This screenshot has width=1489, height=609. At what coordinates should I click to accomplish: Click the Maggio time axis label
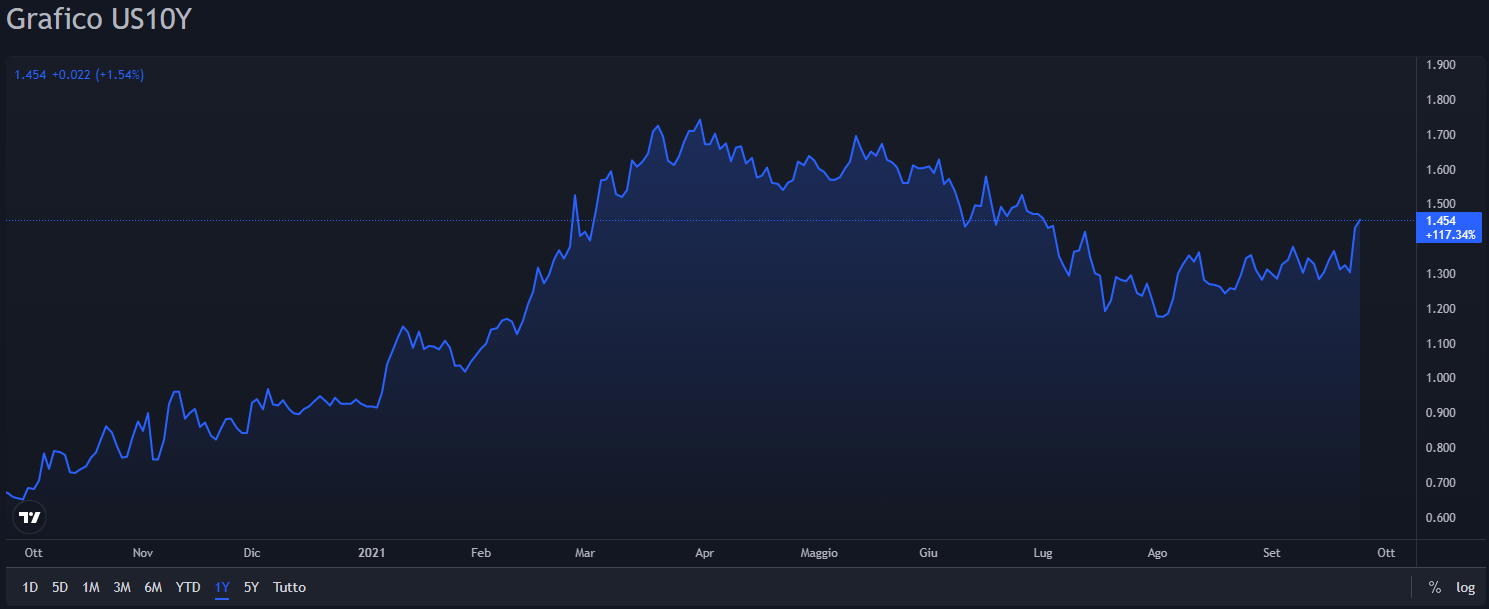(x=819, y=552)
